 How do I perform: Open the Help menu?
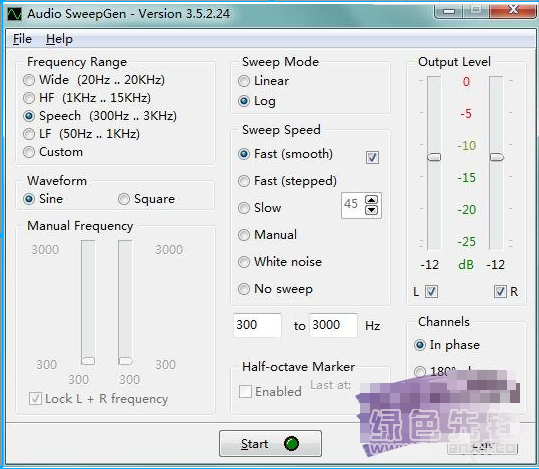[x=59, y=39]
